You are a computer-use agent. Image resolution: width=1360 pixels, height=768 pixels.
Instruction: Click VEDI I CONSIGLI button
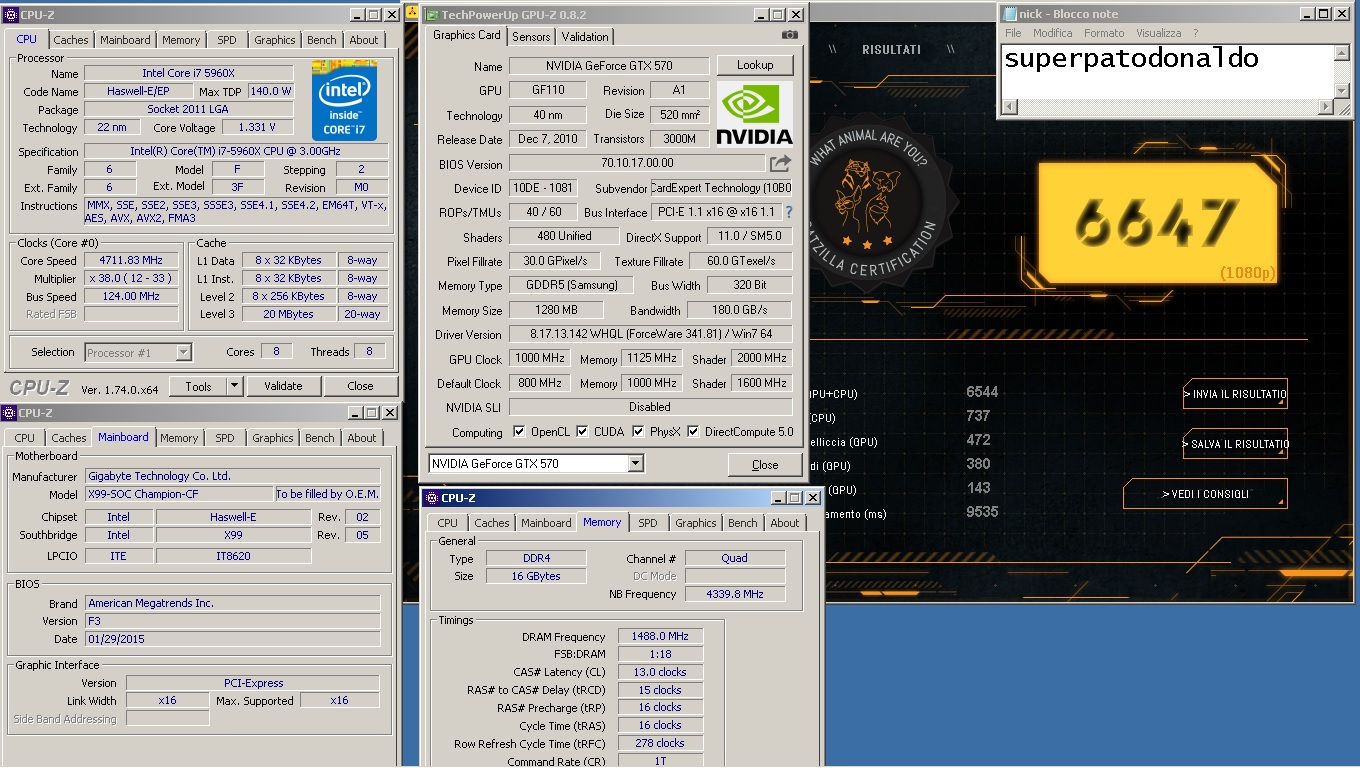1205,494
